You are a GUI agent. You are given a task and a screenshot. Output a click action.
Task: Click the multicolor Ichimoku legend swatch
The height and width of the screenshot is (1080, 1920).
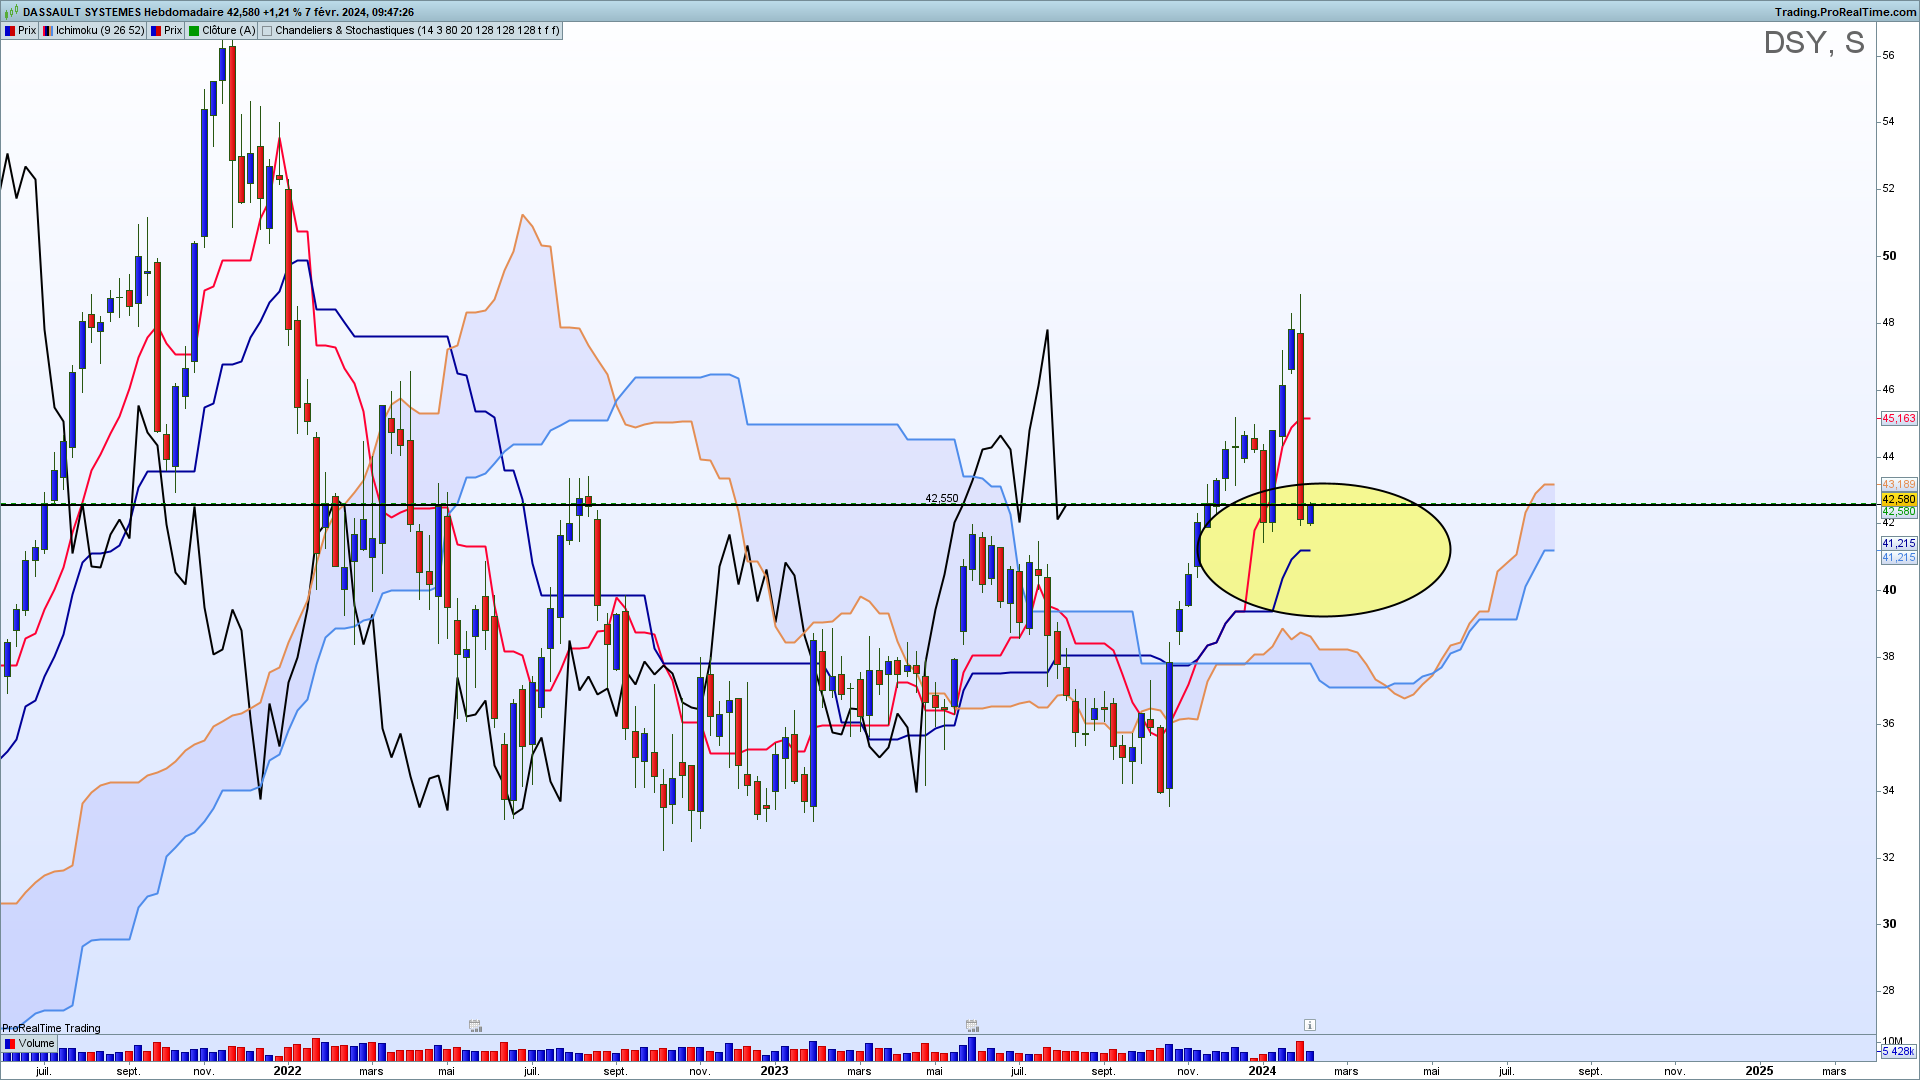[48, 31]
